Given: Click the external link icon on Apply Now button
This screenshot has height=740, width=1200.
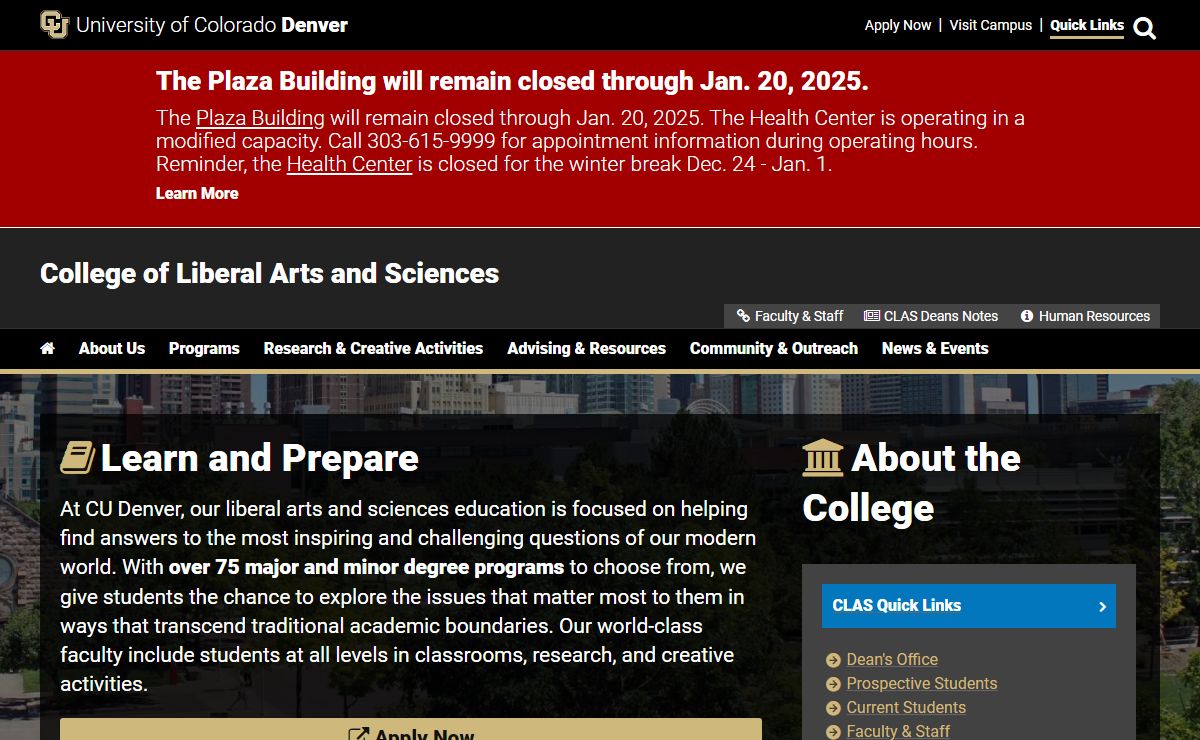Looking at the screenshot, I should click(x=358, y=736).
